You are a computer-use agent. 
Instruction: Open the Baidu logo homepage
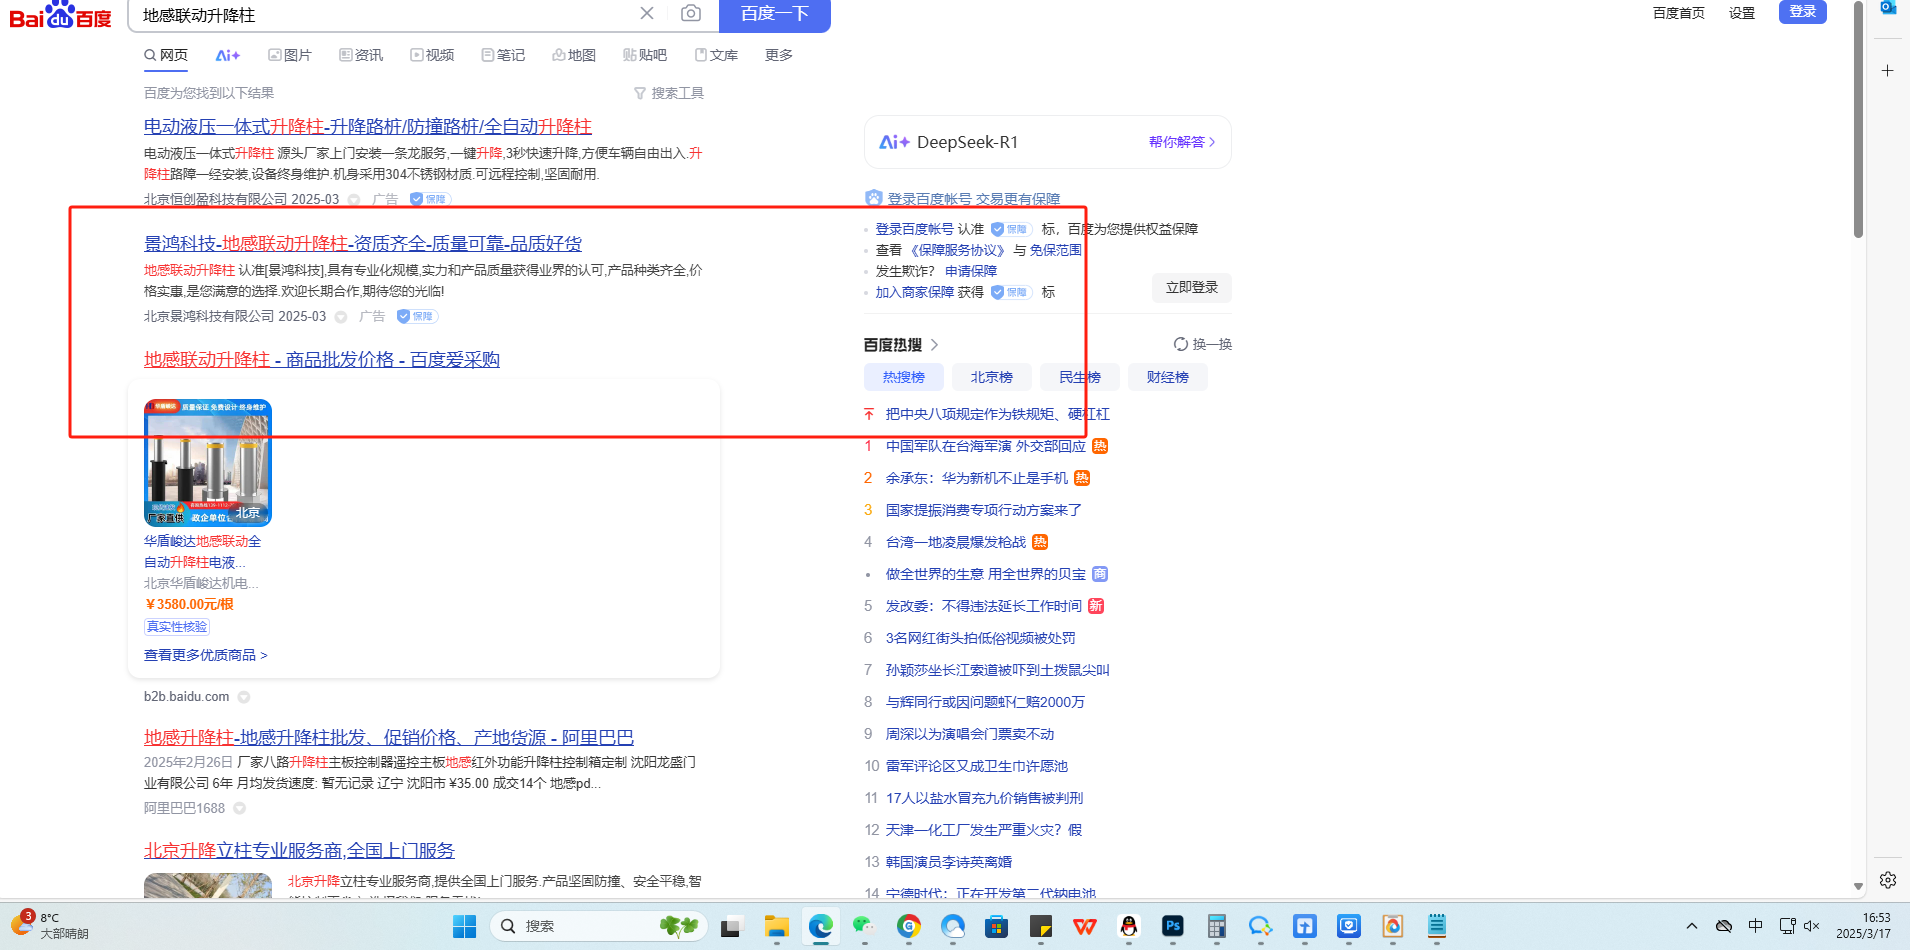60,16
